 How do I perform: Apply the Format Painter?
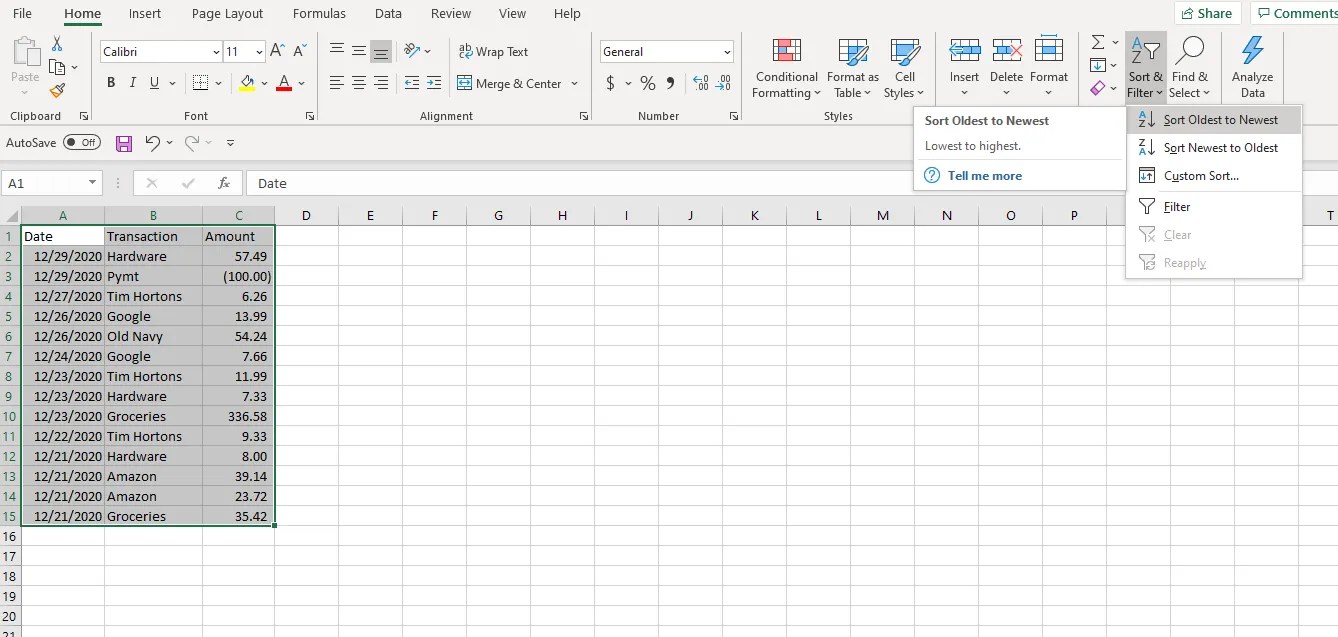pyautogui.click(x=57, y=90)
